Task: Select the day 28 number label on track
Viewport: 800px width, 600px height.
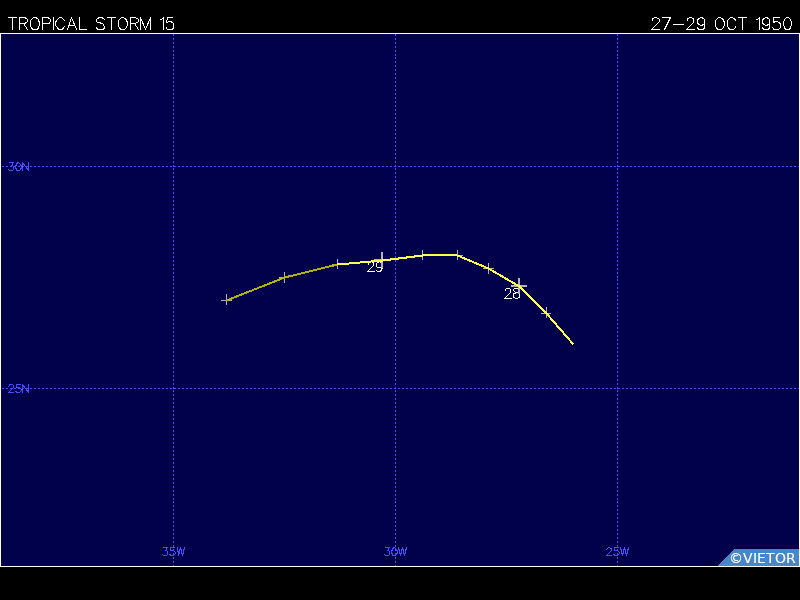Action: [x=512, y=294]
